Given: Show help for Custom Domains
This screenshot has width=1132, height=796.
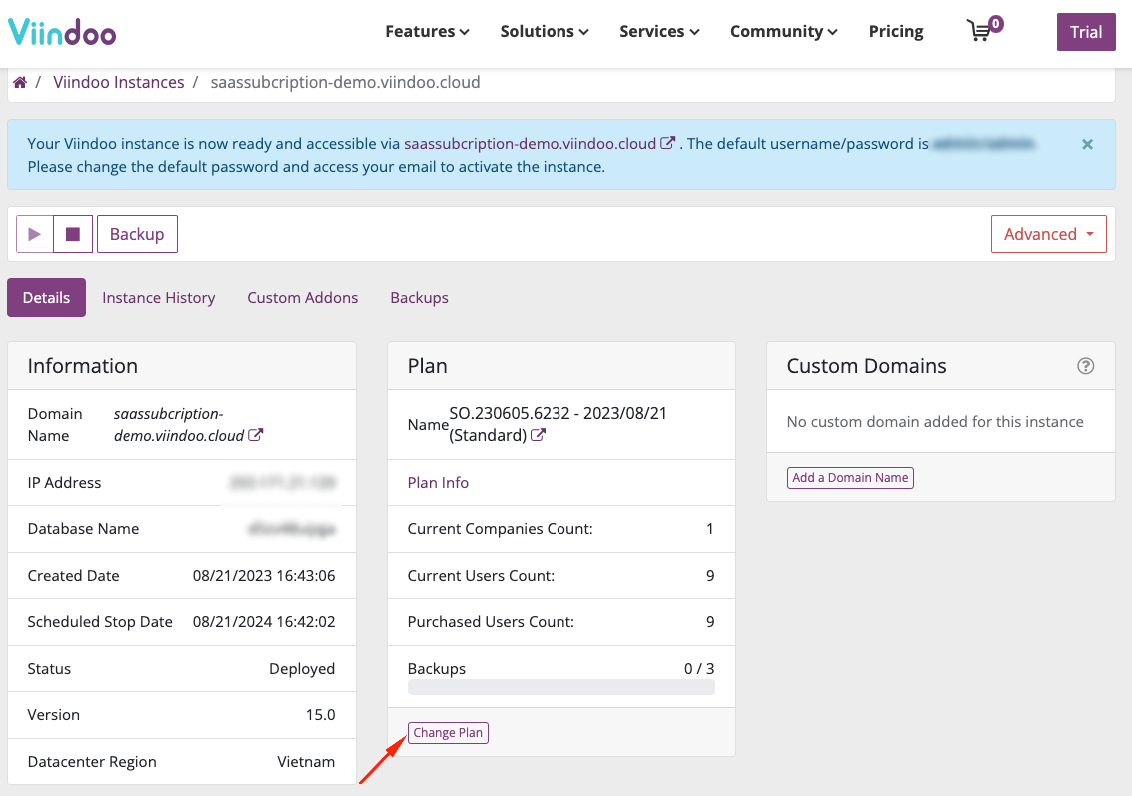Looking at the screenshot, I should (1085, 366).
